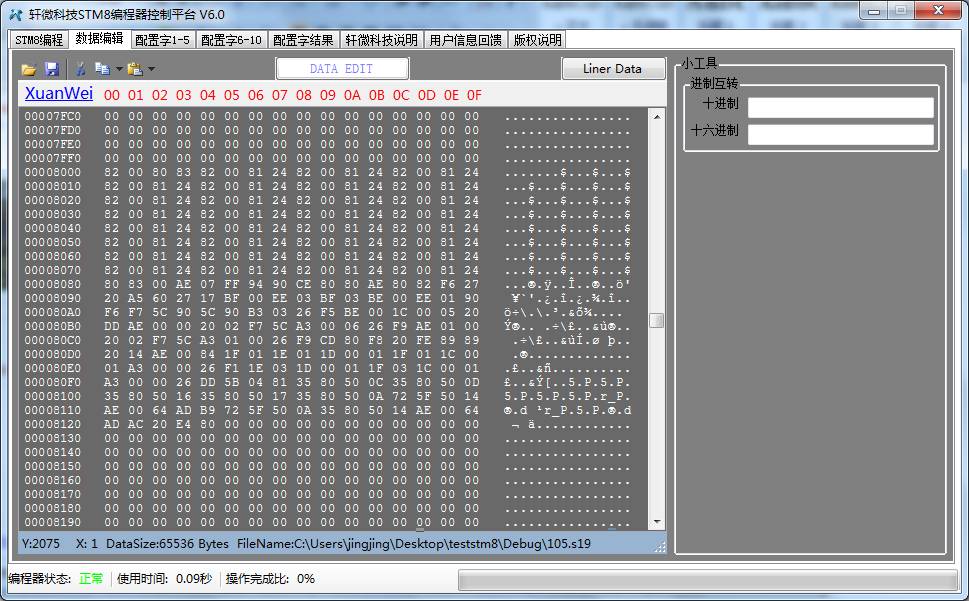Image resolution: width=969 pixels, height=601 pixels.
Task: Click the app icon in the title bar
Action: (x=15, y=14)
